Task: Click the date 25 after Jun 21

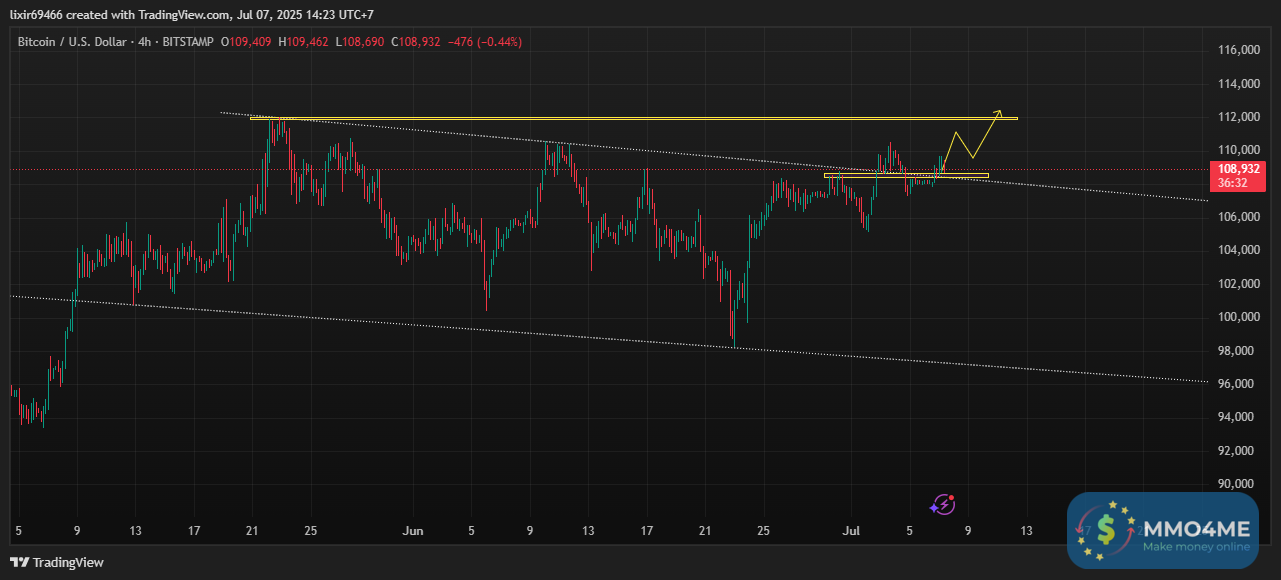Action: pyautogui.click(x=763, y=530)
